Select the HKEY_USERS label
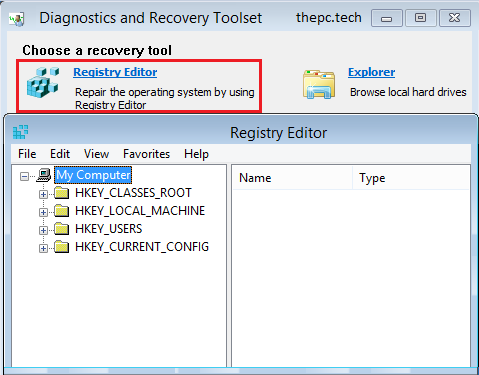Viewport: 479px width, 375px height. tap(109, 229)
